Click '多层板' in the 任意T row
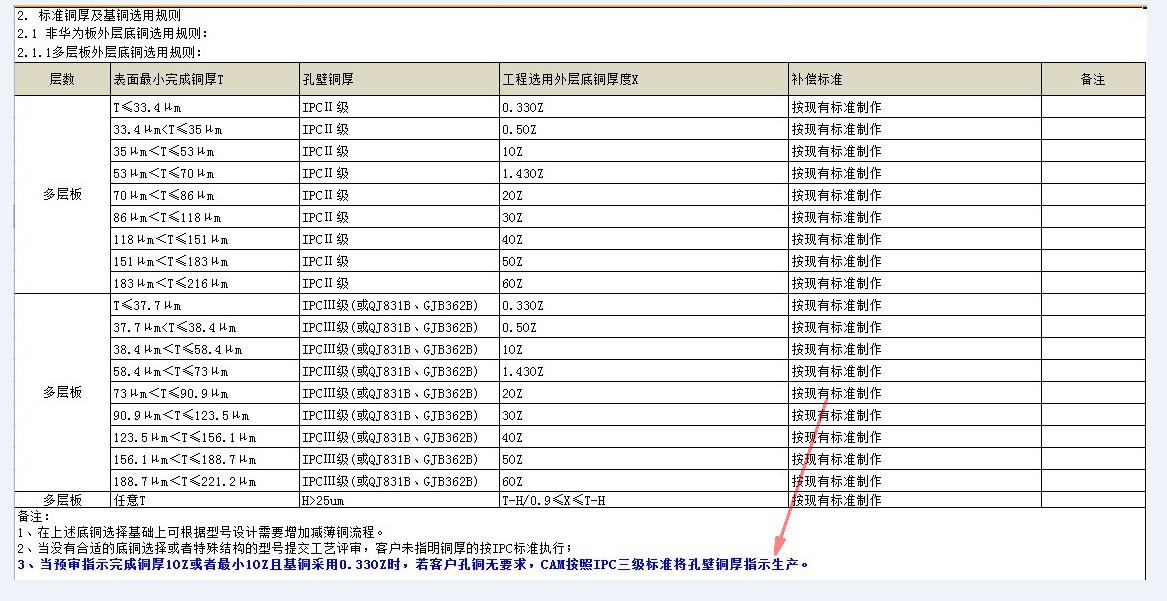The height and width of the screenshot is (601, 1167). (x=63, y=500)
